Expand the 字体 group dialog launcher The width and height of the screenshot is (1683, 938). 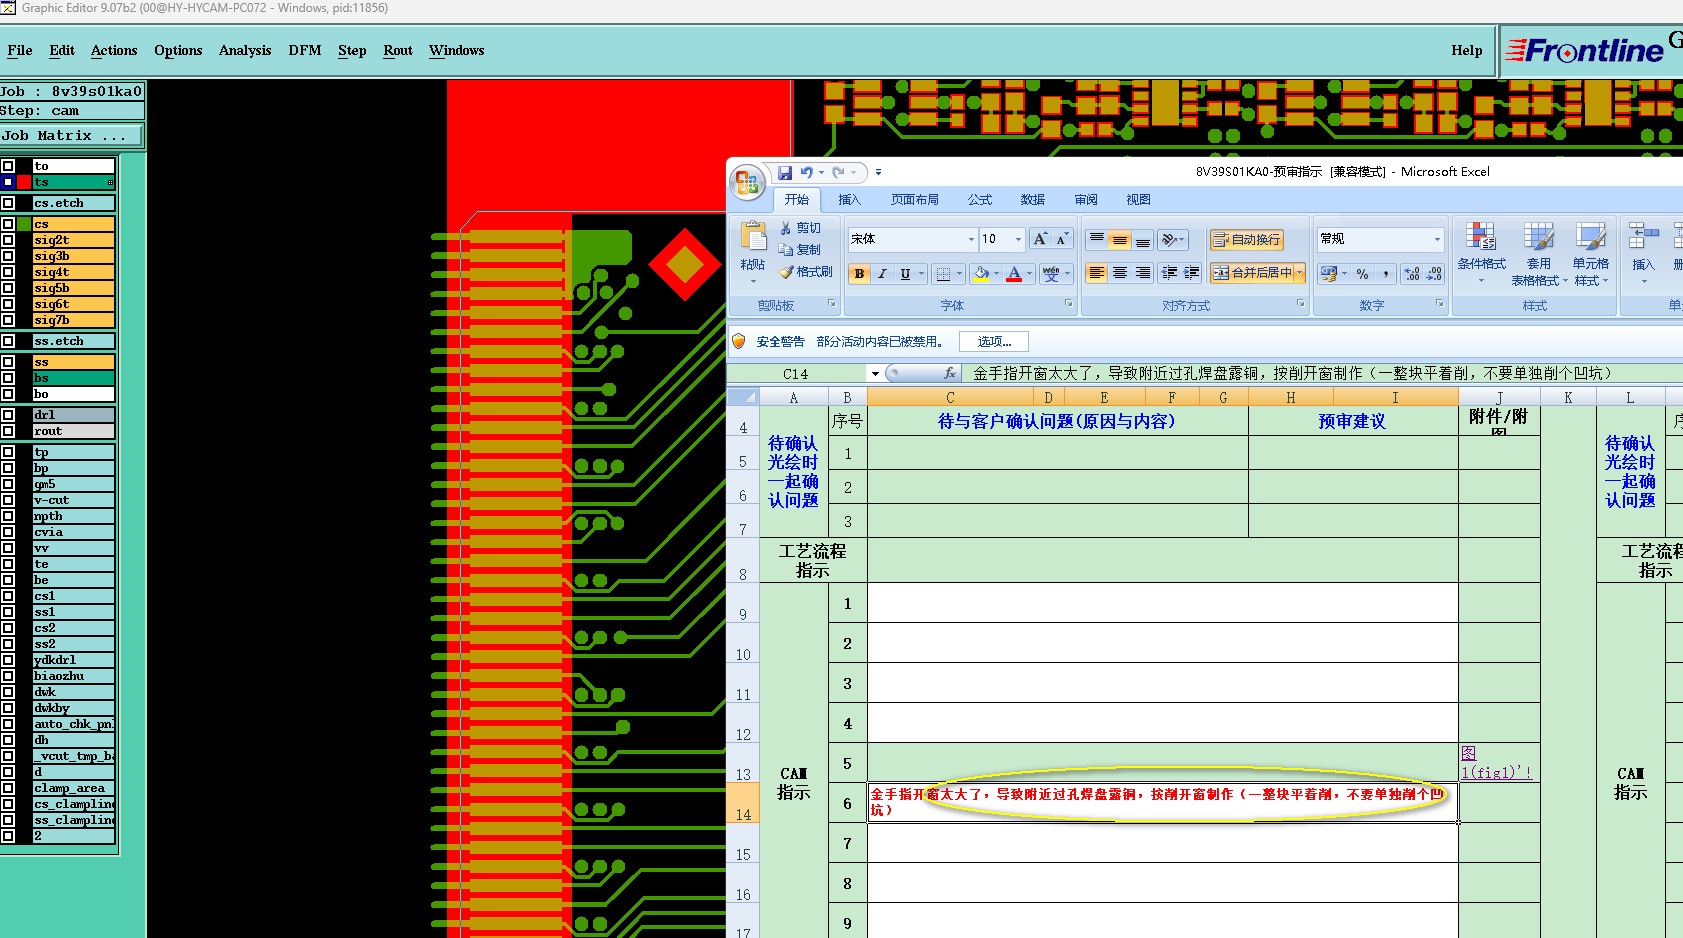tap(1068, 303)
